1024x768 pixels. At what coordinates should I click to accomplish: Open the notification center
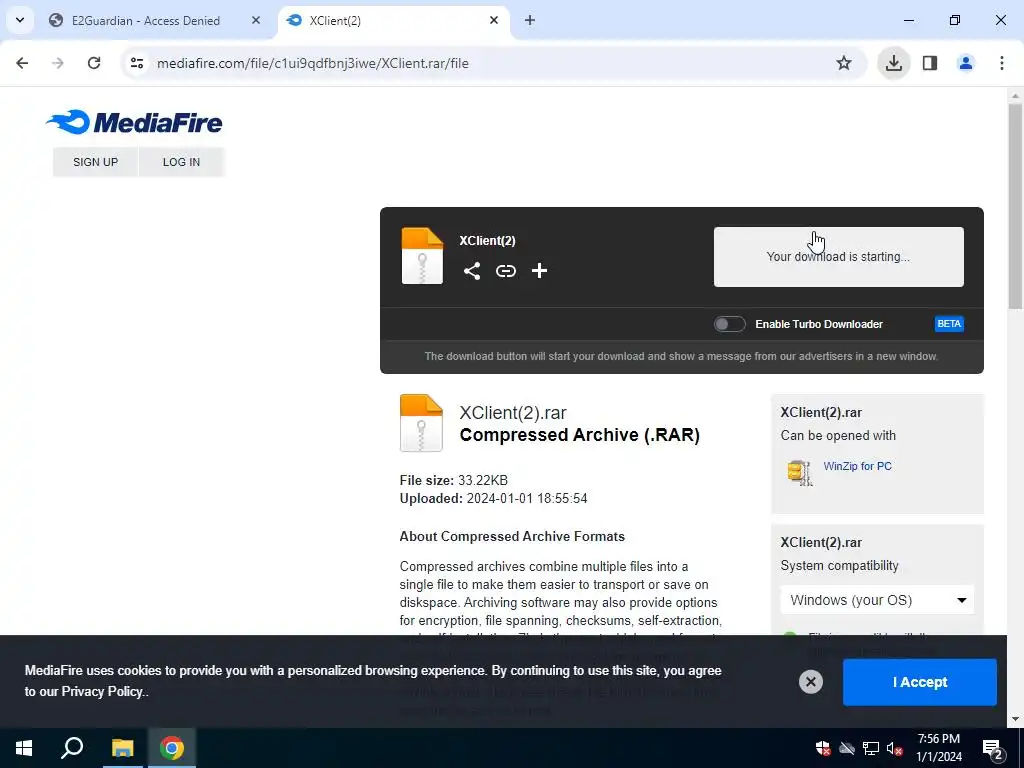pyautogui.click(x=993, y=749)
